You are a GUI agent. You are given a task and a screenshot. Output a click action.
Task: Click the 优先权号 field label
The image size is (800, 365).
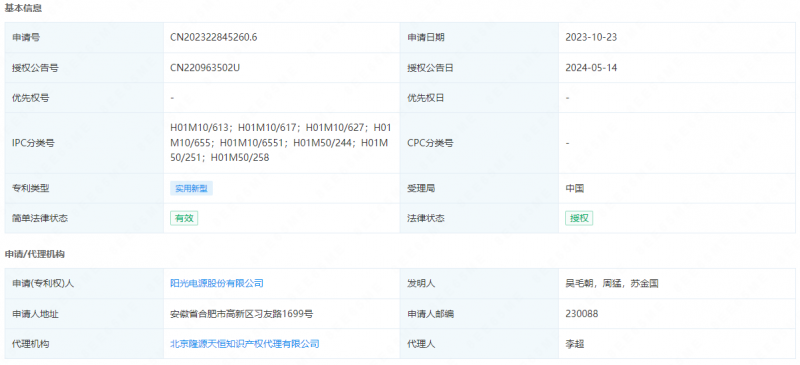31,98
